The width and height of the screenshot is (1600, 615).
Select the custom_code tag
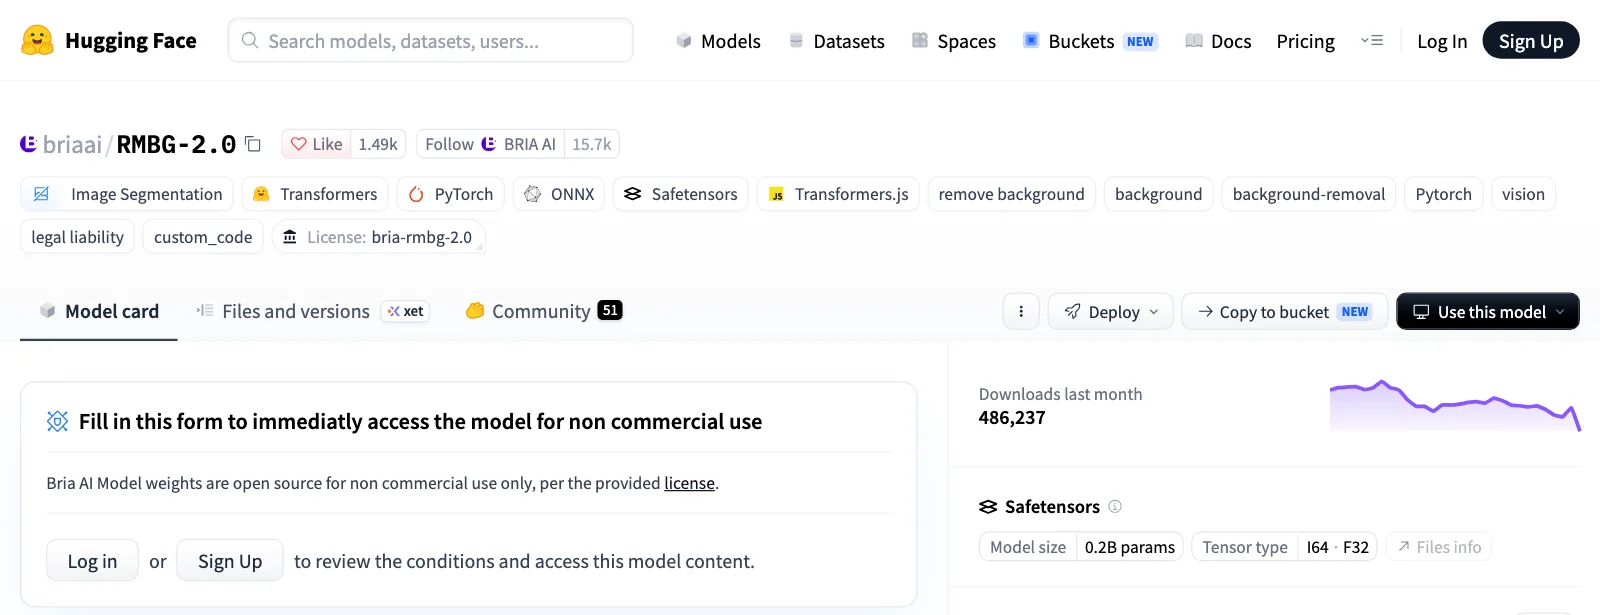[x=203, y=237]
